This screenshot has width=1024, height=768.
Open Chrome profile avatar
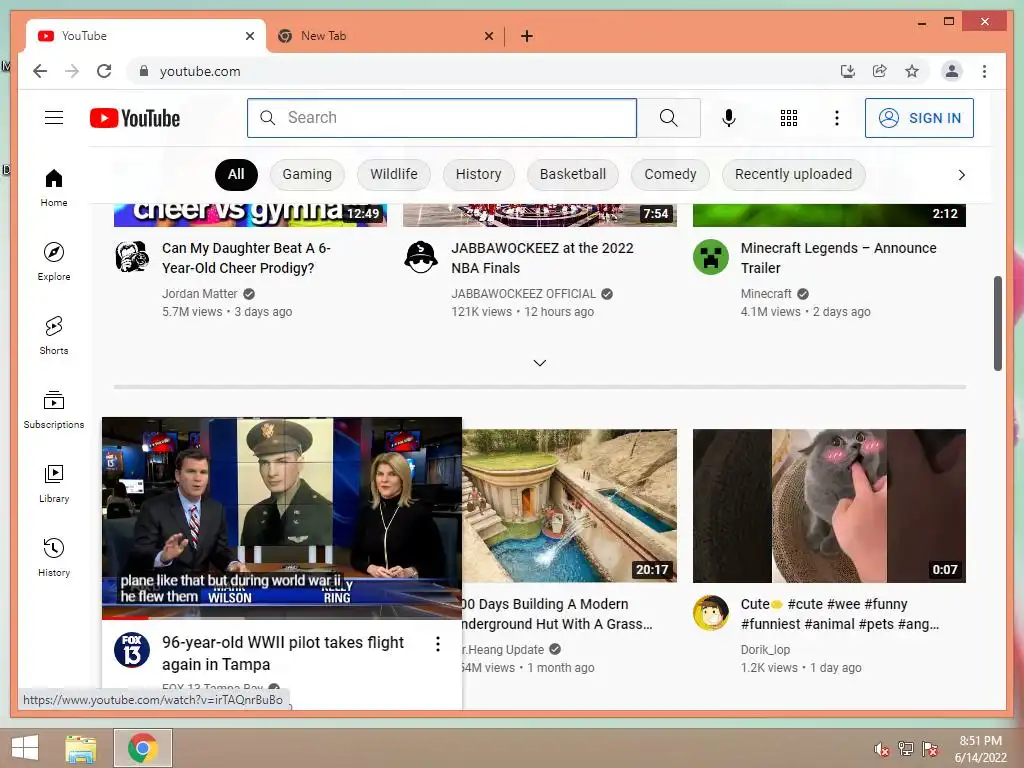(952, 71)
